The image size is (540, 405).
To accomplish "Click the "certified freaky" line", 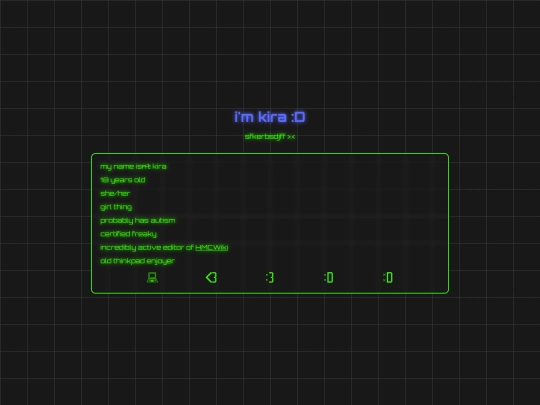I will (x=128, y=234).
